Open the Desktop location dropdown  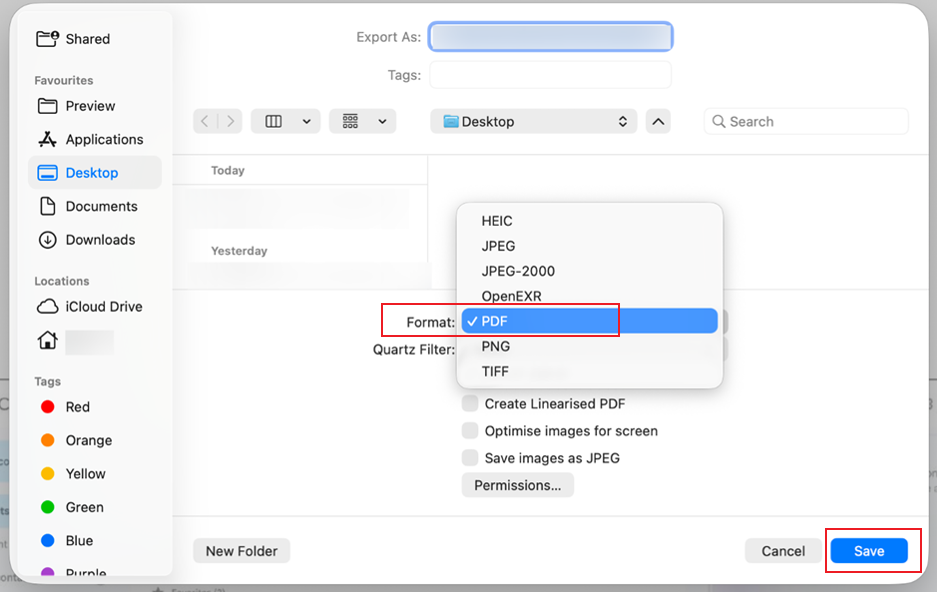[533, 121]
